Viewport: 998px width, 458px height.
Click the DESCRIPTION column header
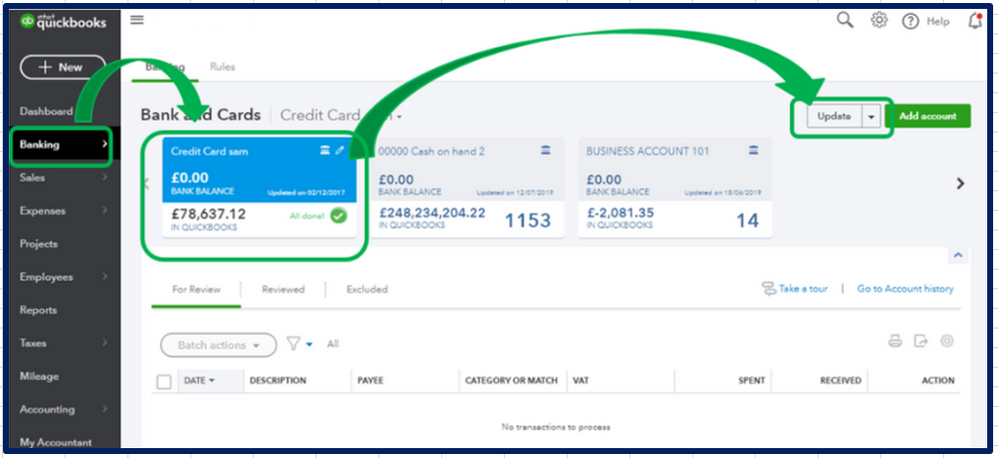point(278,380)
